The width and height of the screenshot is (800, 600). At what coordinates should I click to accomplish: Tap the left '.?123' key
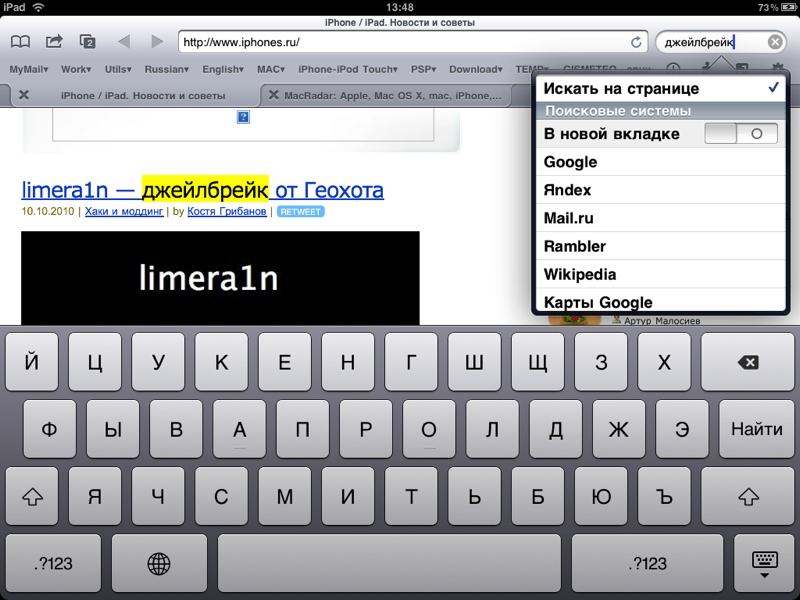click(x=53, y=563)
